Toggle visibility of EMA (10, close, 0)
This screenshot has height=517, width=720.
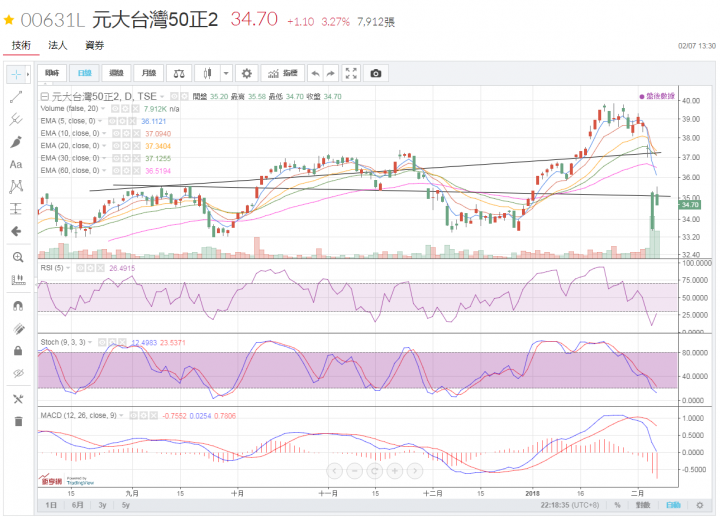(x=116, y=134)
